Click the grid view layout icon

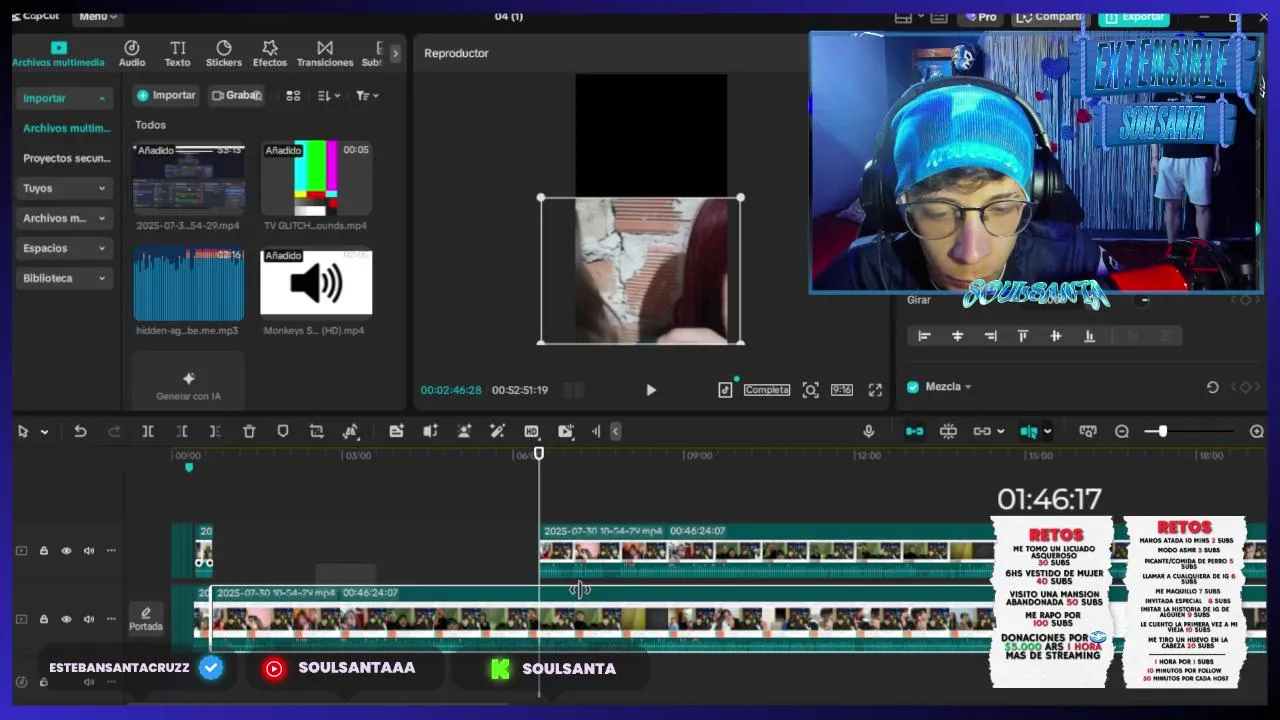coord(293,95)
